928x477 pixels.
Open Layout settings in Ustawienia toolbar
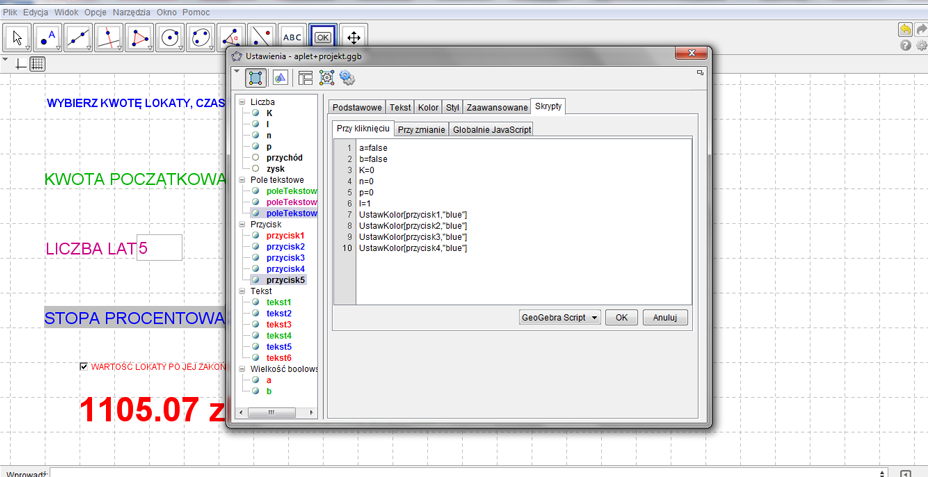[x=305, y=78]
